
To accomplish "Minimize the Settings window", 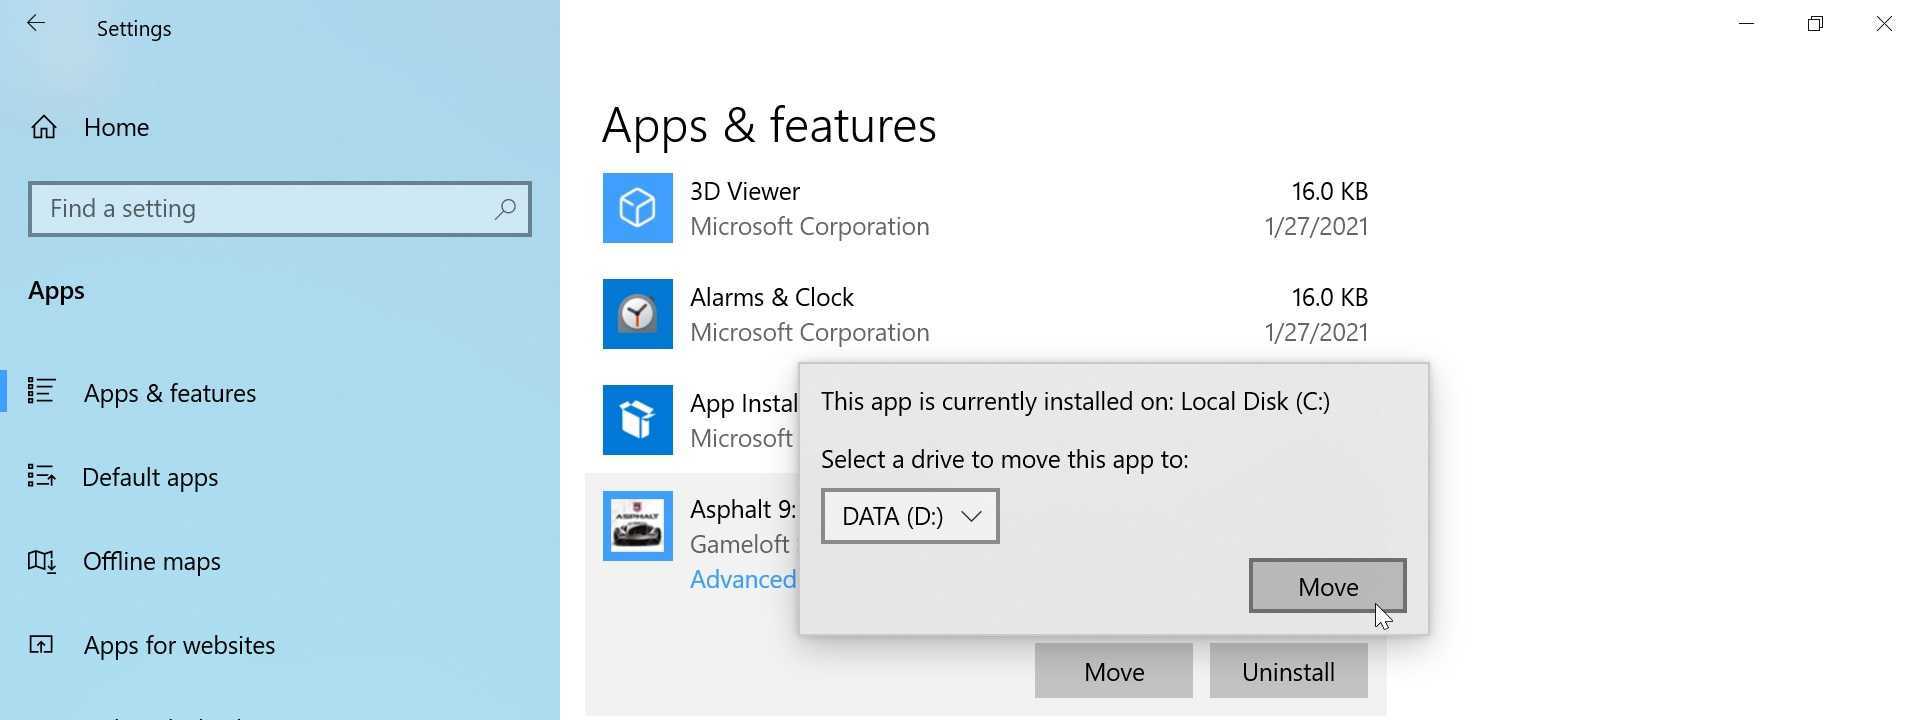I will 1746,24.
